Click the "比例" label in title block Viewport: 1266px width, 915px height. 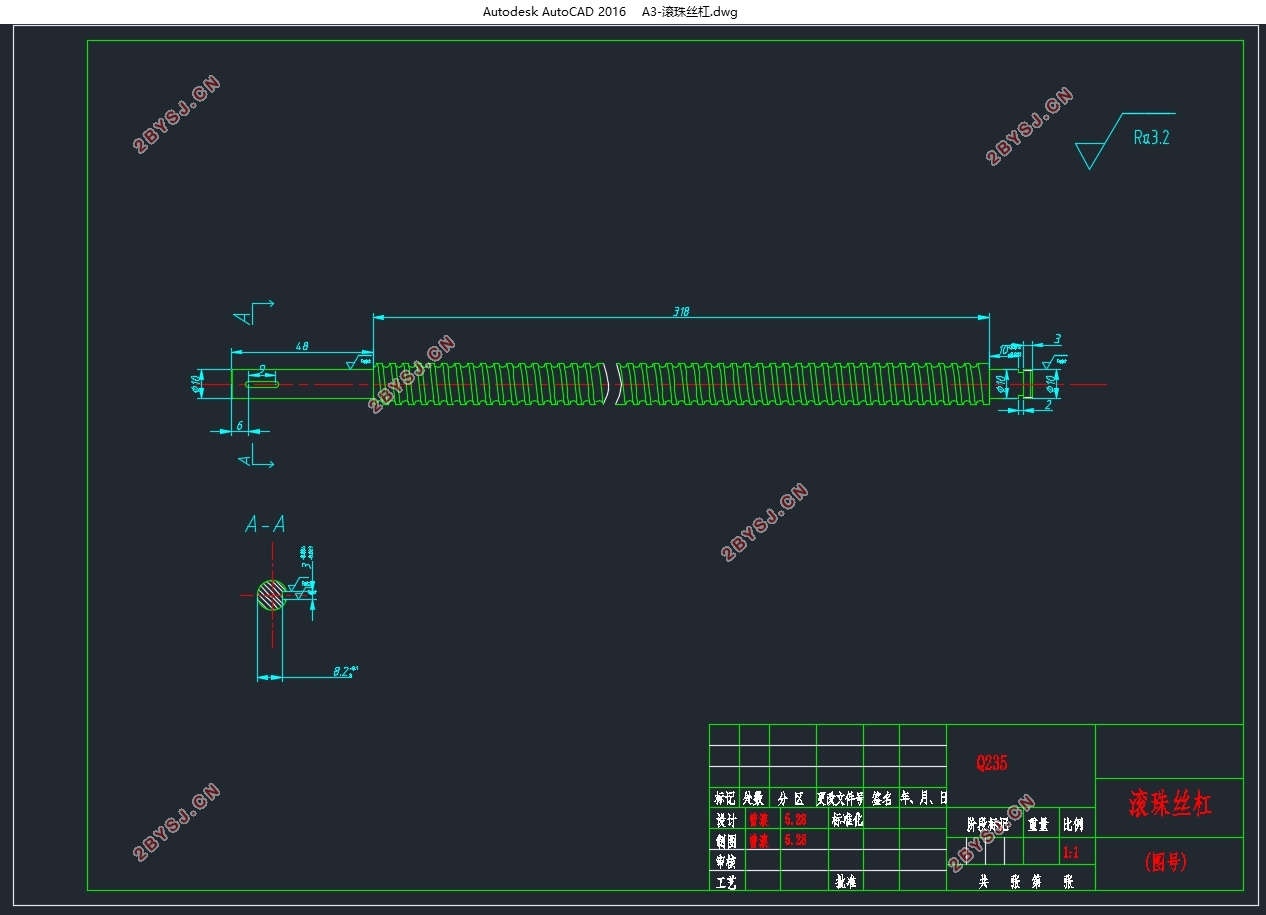(1072, 826)
